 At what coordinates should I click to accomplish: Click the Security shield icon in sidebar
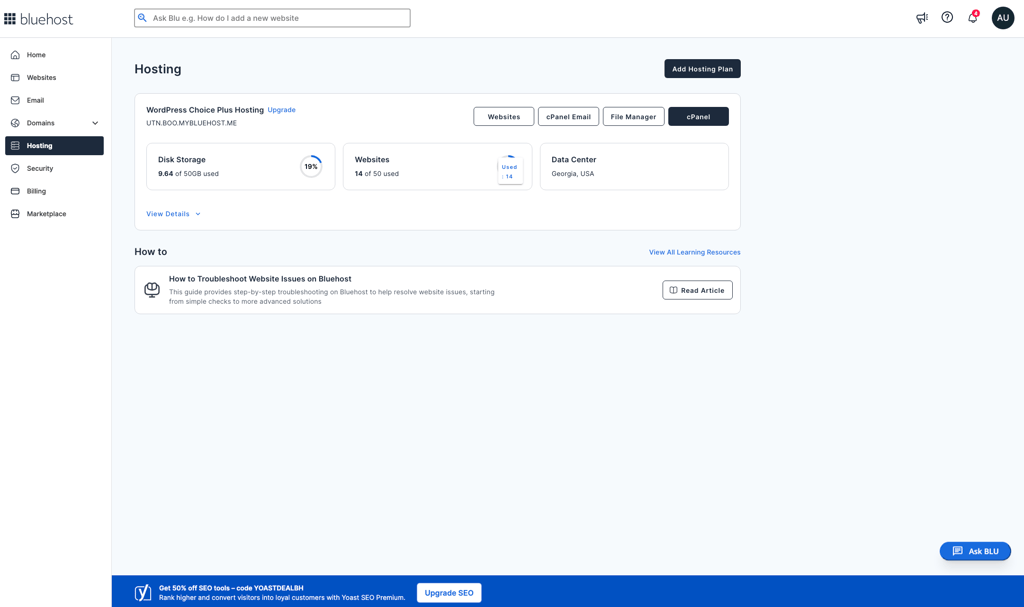pos(15,169)
